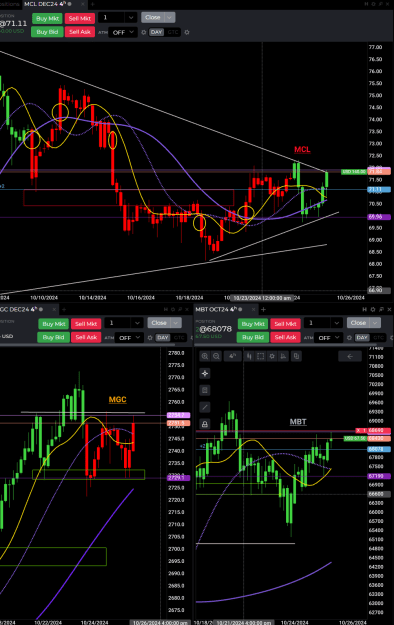The height and width of the screenshot is (625, 394).
Task: Close the MGC DEC24 tab
Action: (54, 309)
